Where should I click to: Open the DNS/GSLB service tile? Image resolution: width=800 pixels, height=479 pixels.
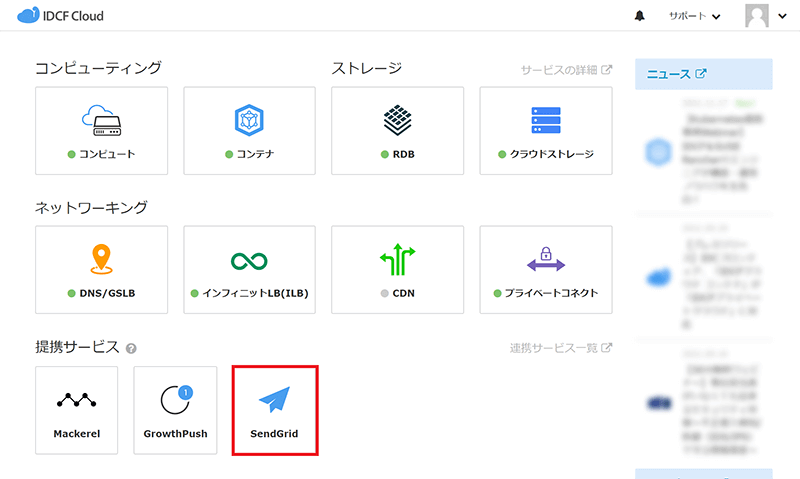(x=101, y=269)
